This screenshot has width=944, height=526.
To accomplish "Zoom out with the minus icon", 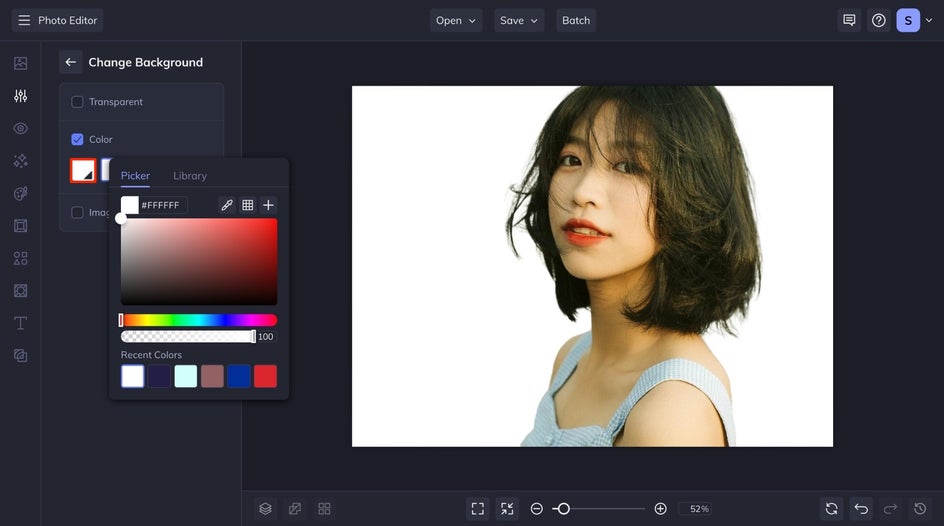I will click(x=536, y=509).
